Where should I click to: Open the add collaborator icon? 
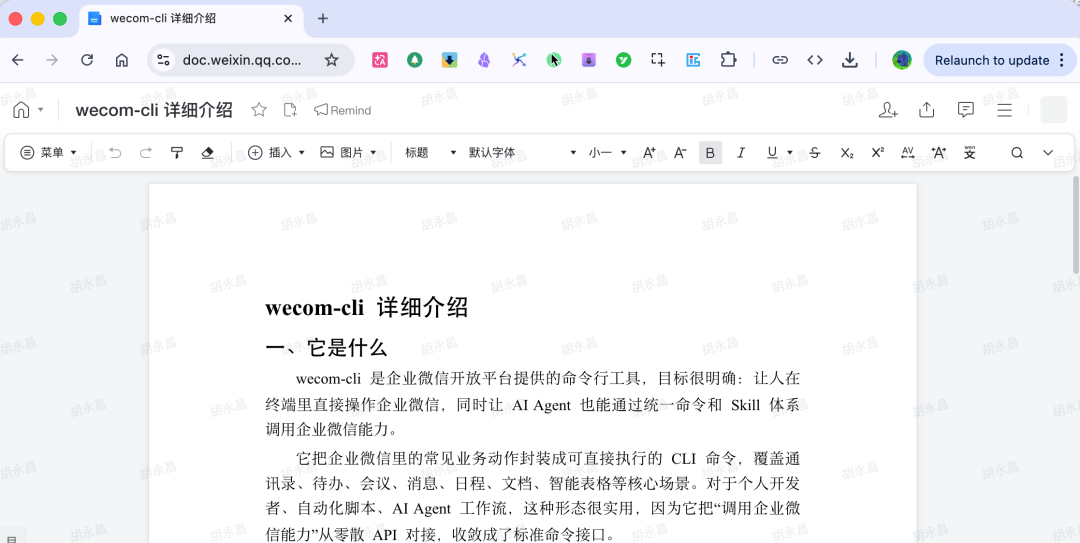889,110
